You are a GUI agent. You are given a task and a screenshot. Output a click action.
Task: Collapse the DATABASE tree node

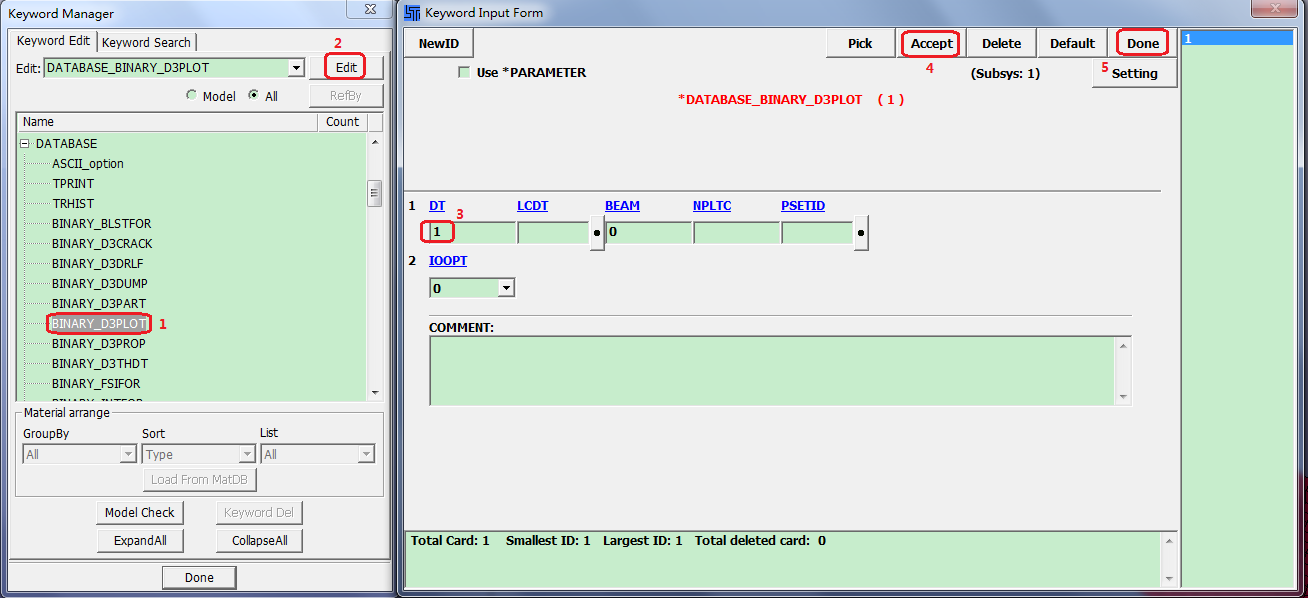coord(24,144)
